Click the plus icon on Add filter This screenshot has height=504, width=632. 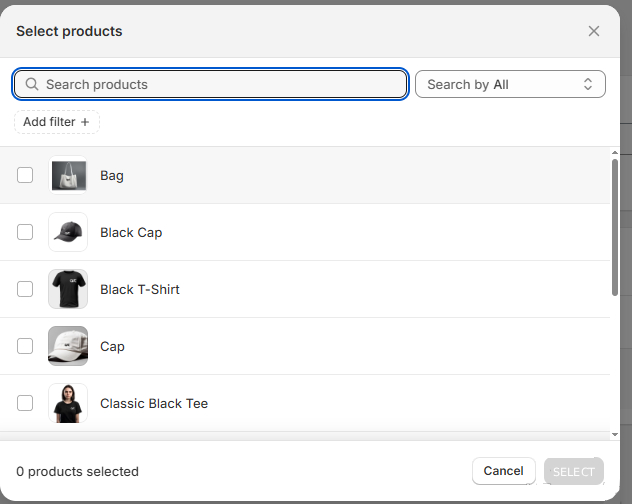coord(85,122)
